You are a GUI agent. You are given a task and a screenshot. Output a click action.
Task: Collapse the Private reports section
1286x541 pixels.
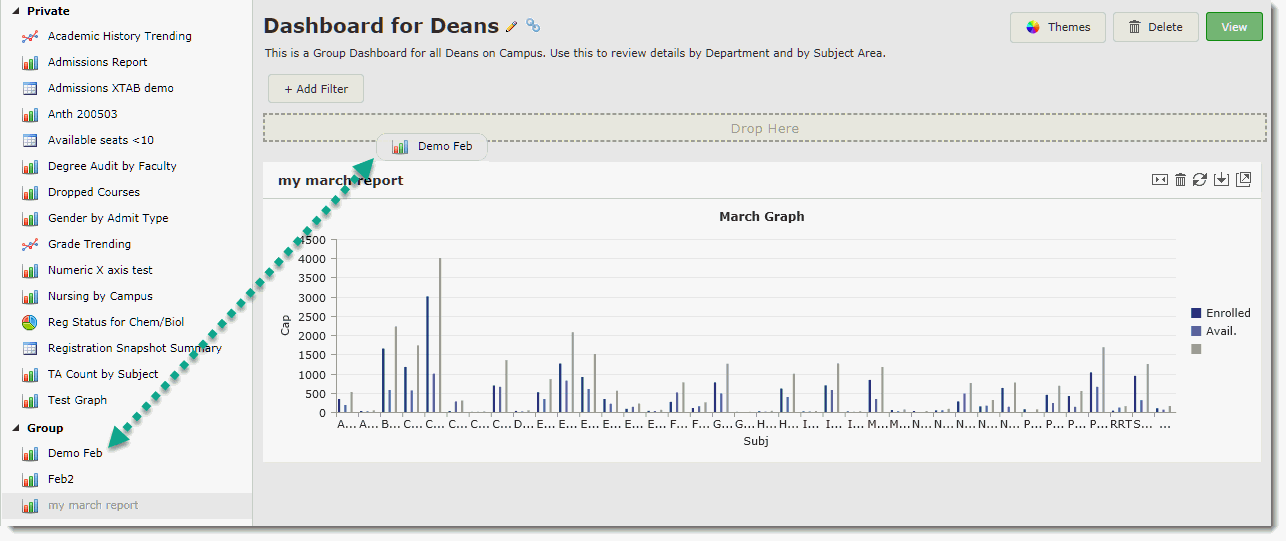15,11
